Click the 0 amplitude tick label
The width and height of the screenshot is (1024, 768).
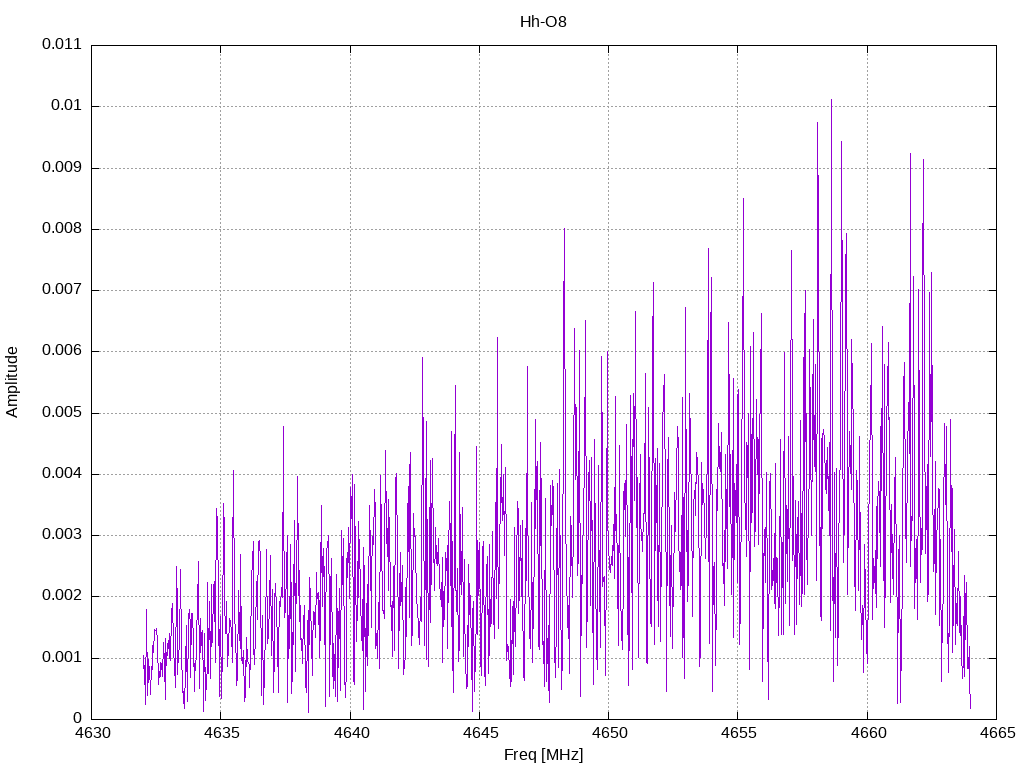click(x=77, y=719)
